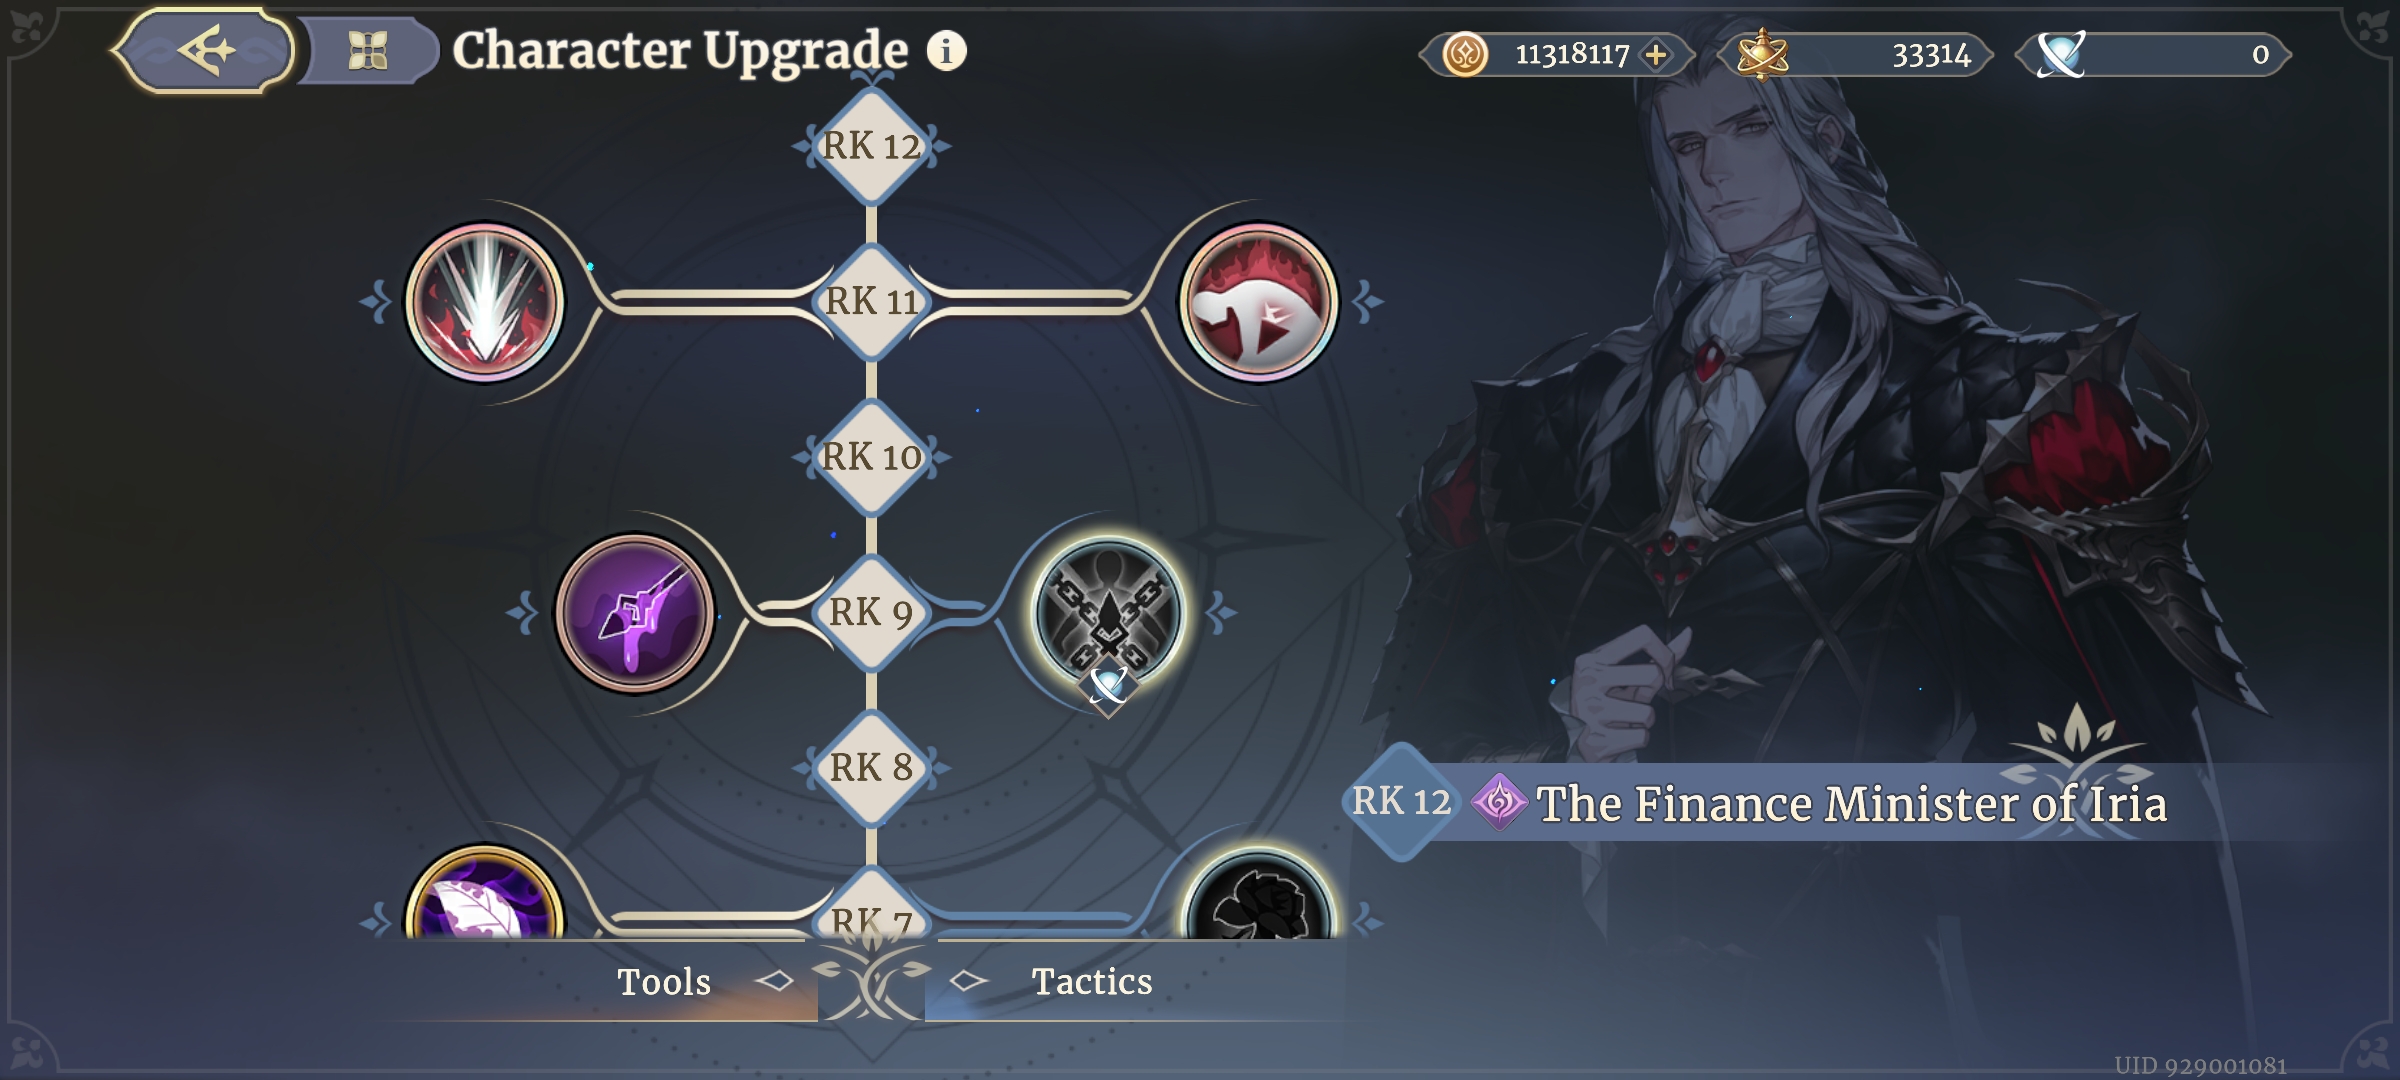The image size is (2400, 1080).
Task: Open the grid menu icon beside title
Action: coord(368,51)
